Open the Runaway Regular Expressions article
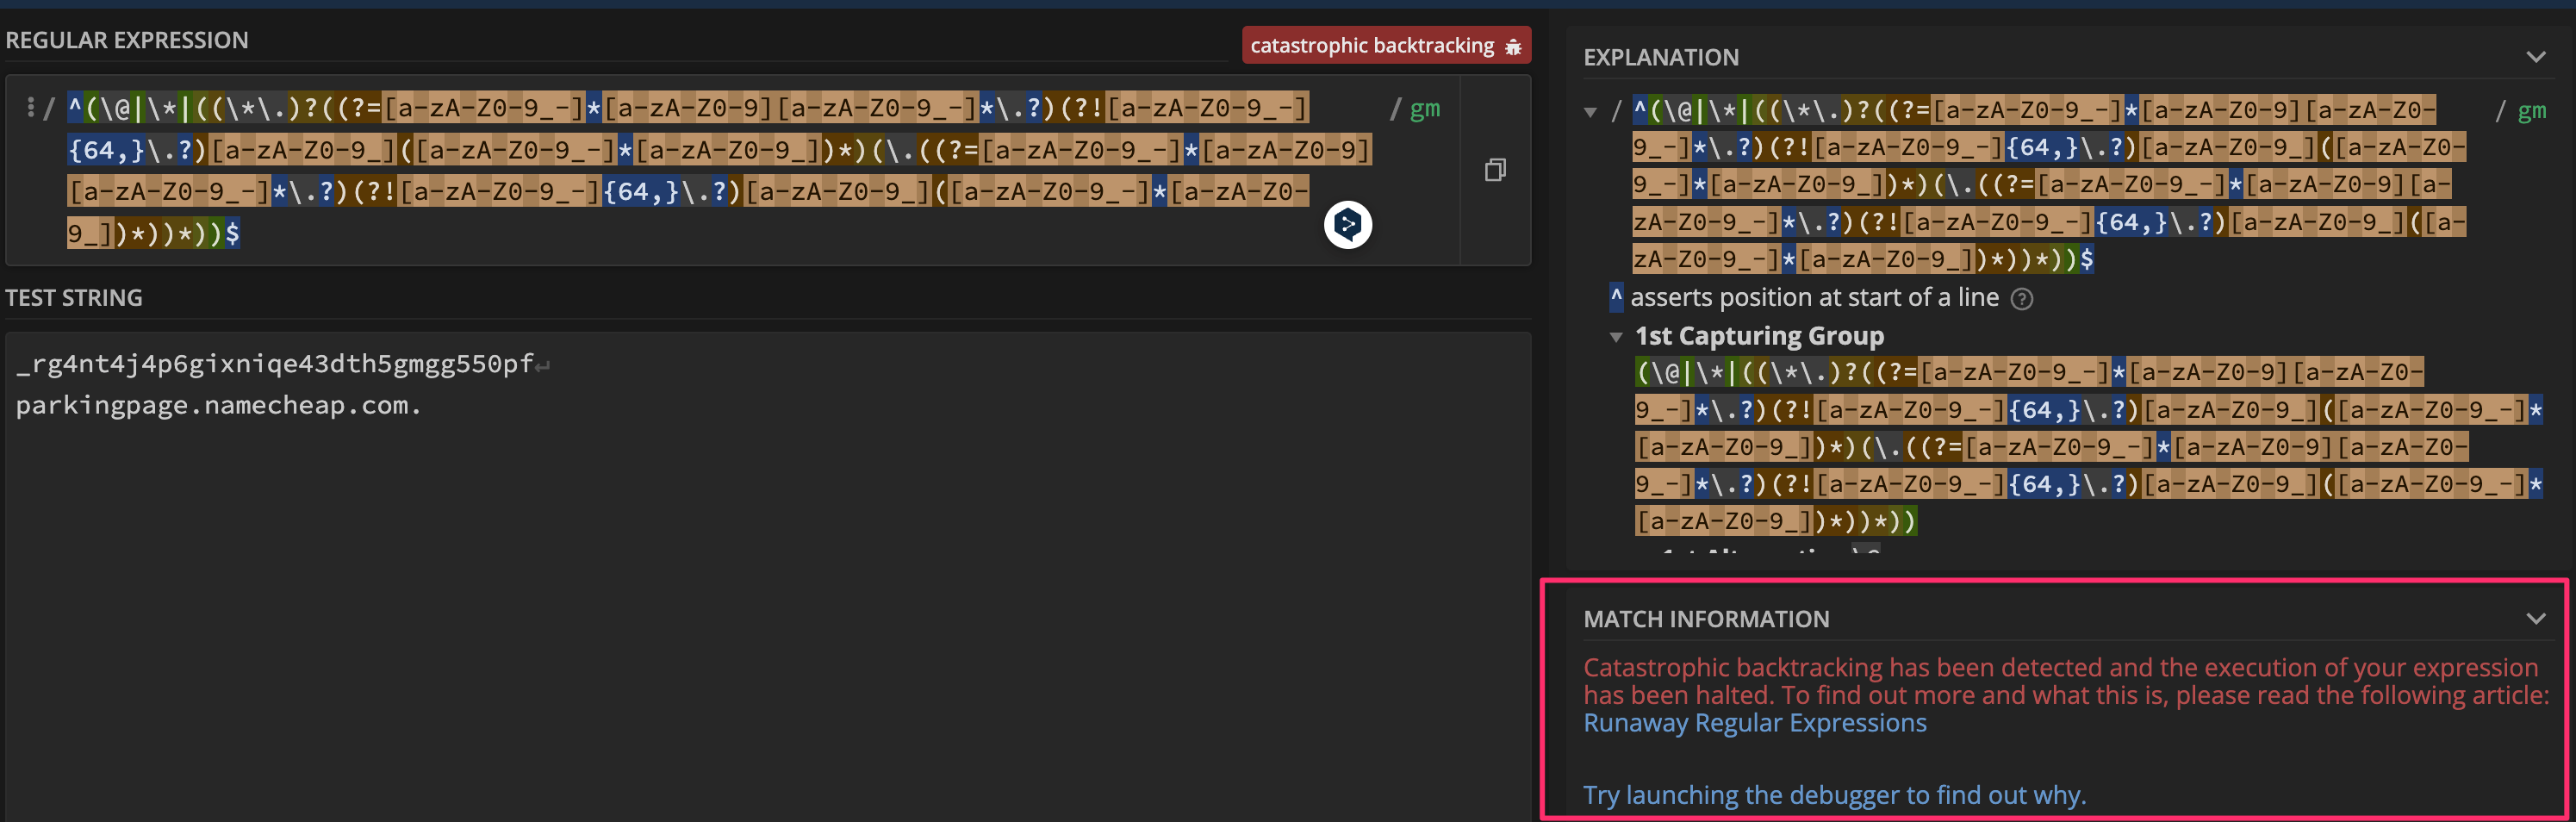Screen dimensions: 2576x822 (x=1754, y=723)
